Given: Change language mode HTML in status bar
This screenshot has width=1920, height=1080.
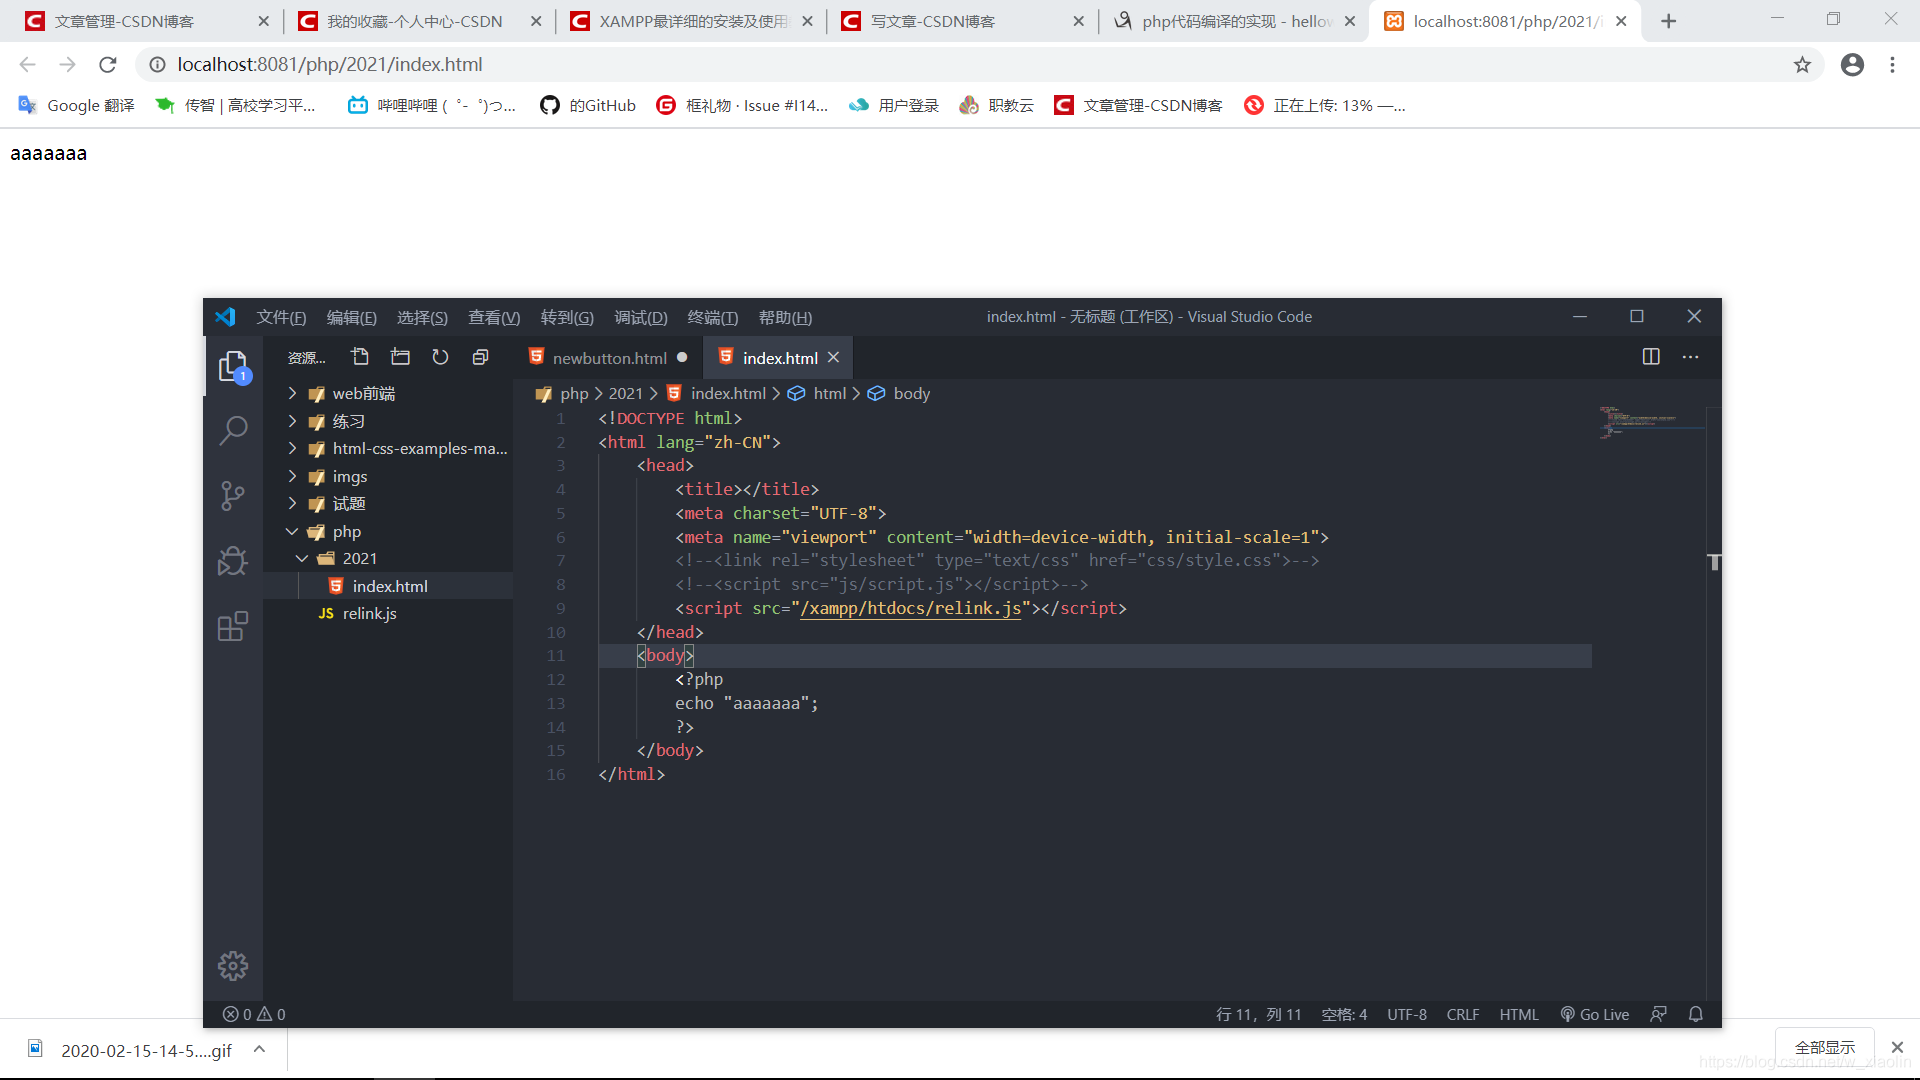Looking at the screenshot, I should pyautogui.click(x=1519, y=1014).
